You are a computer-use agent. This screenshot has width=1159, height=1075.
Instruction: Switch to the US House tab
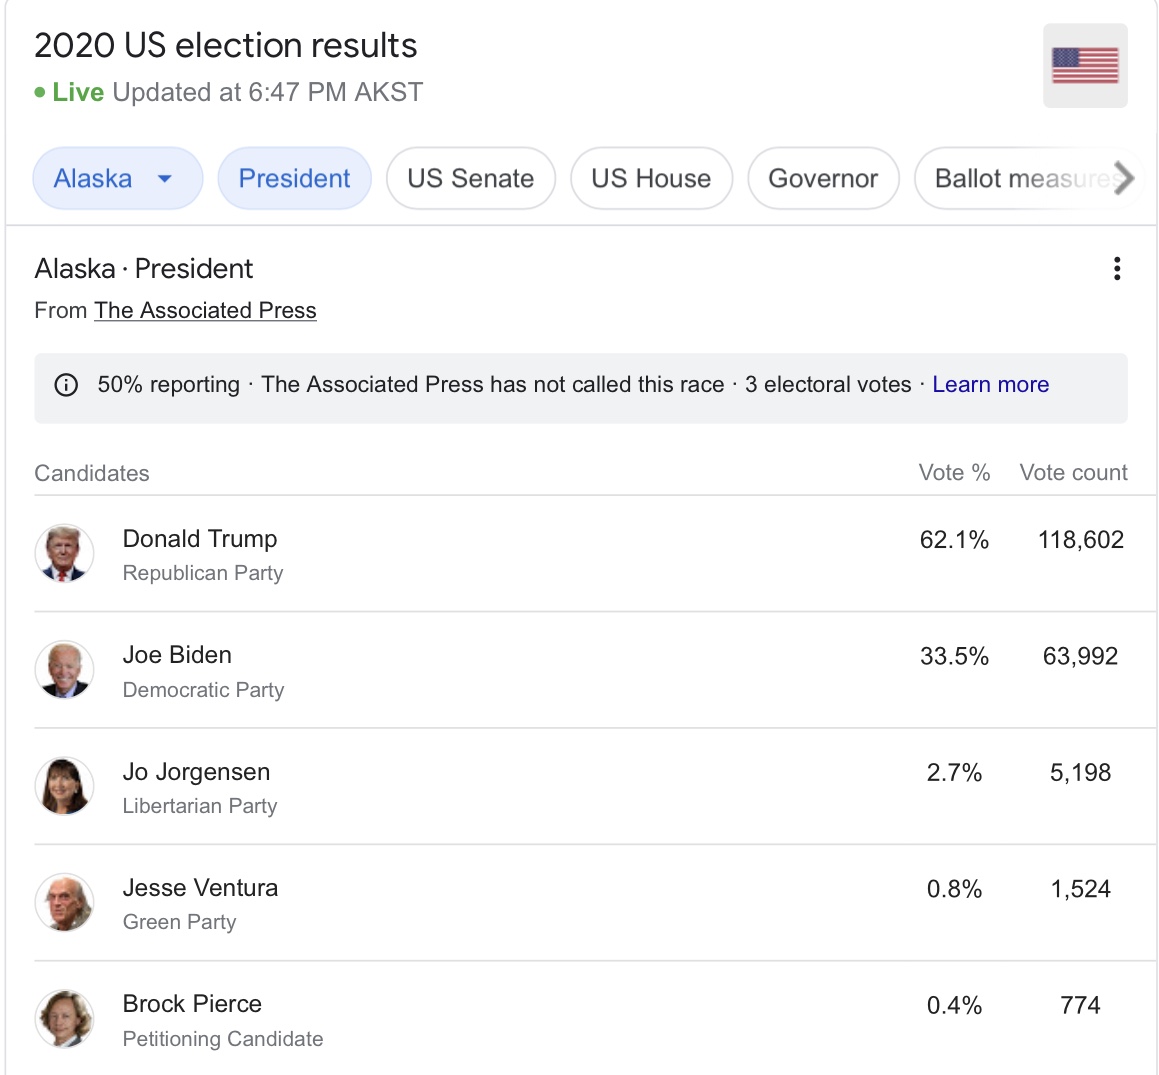pyautogui.click(x=651, y=179)
